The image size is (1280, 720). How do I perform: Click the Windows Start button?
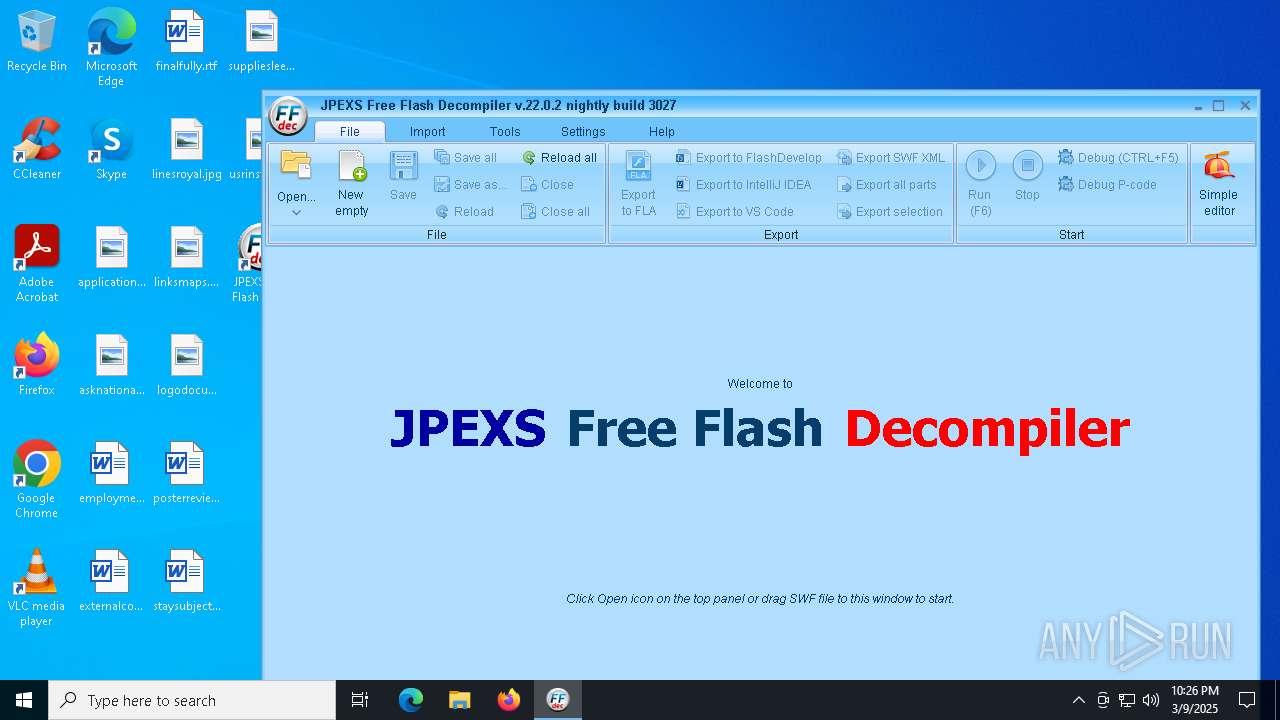pyautogui.click(x=24, y=700)
